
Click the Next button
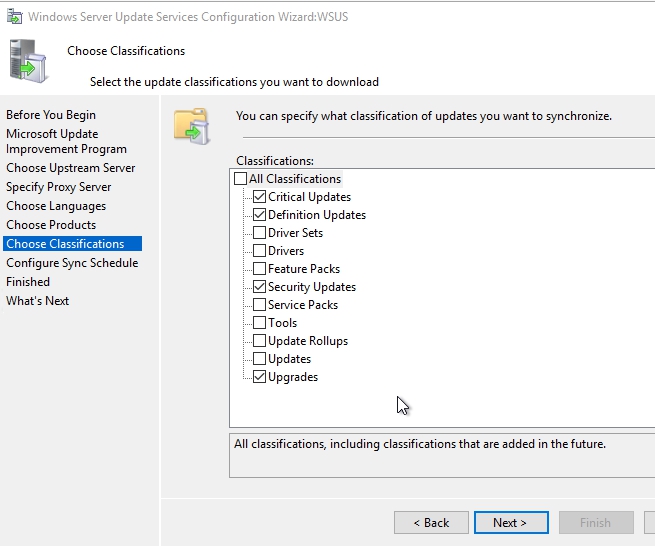(x=510, y=522)
